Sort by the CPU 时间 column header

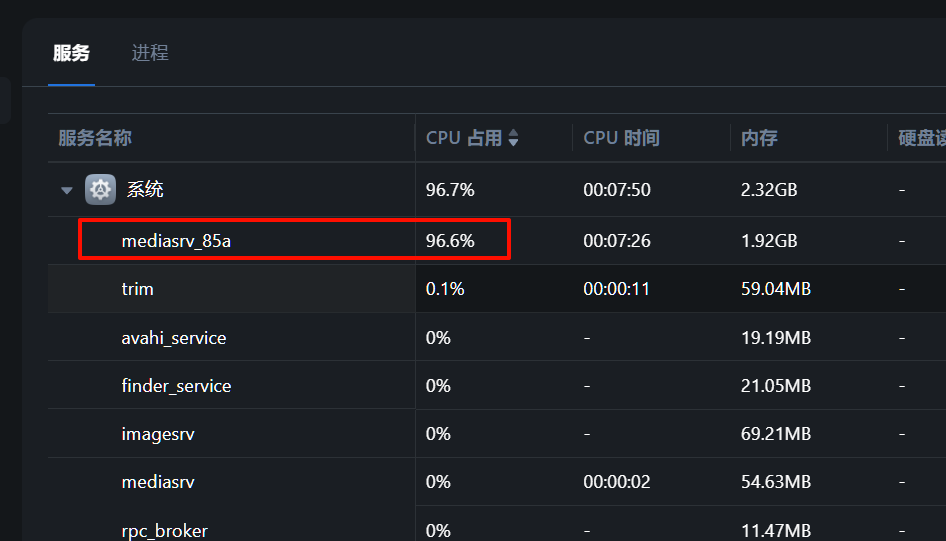coord(621,139)
